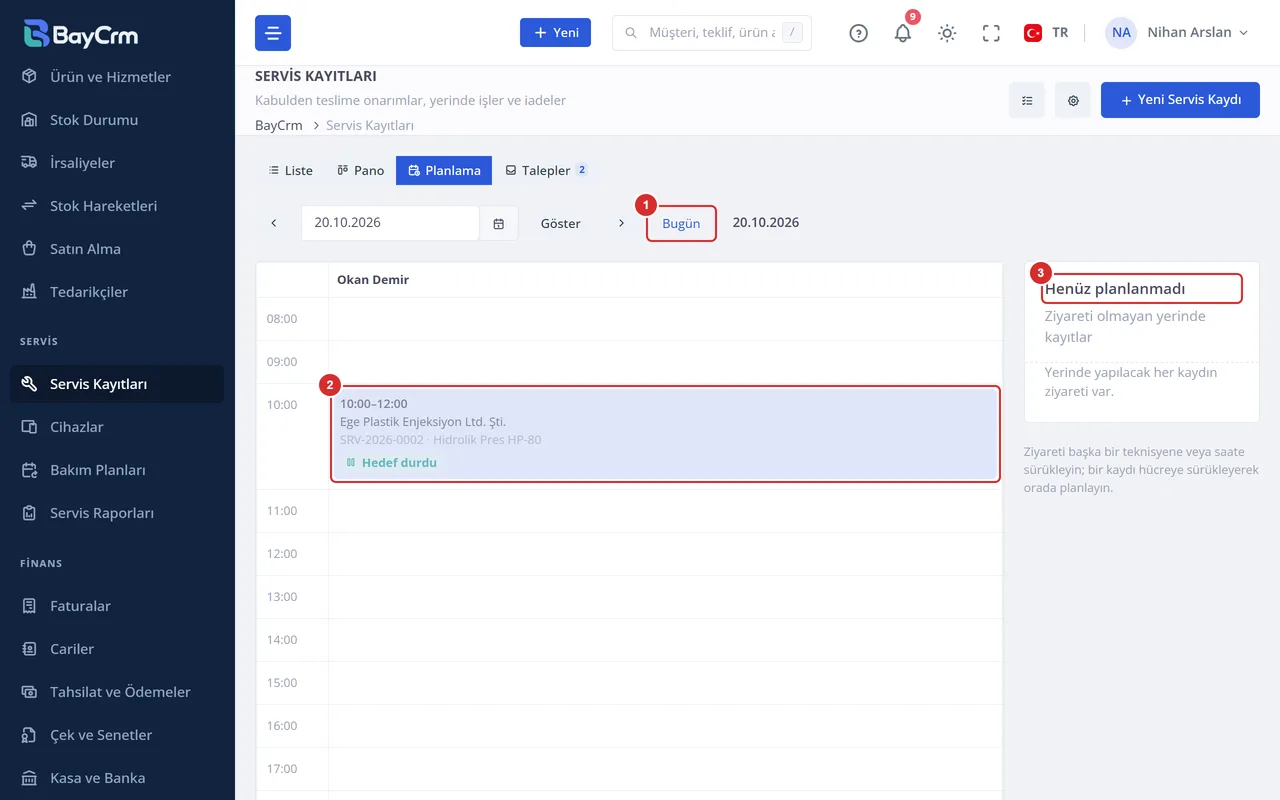Go to next day with right chevron
Image resolution: width=1280 pixels, height=800 pixels.
tap(621, 223)
